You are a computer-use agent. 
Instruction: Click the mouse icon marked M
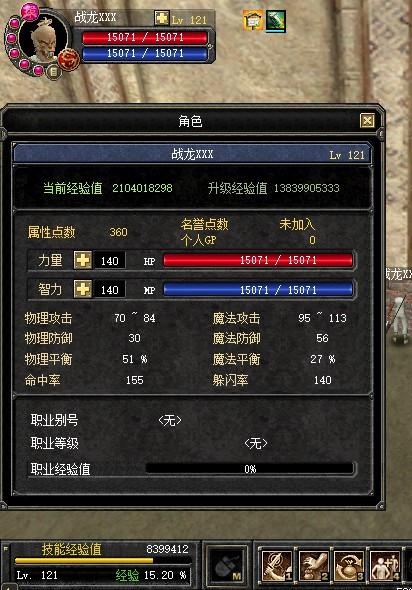(x=227, y=566)
